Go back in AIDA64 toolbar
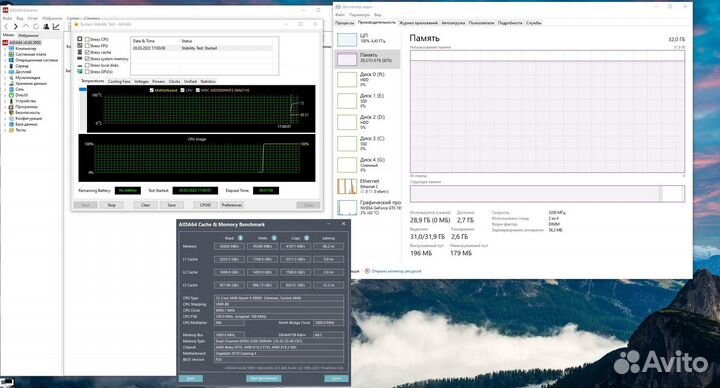 pos(6,27)
